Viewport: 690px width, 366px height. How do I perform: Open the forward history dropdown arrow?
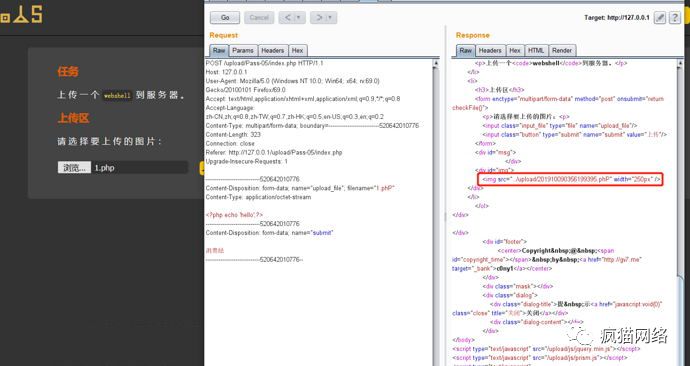tap(331, 18)
